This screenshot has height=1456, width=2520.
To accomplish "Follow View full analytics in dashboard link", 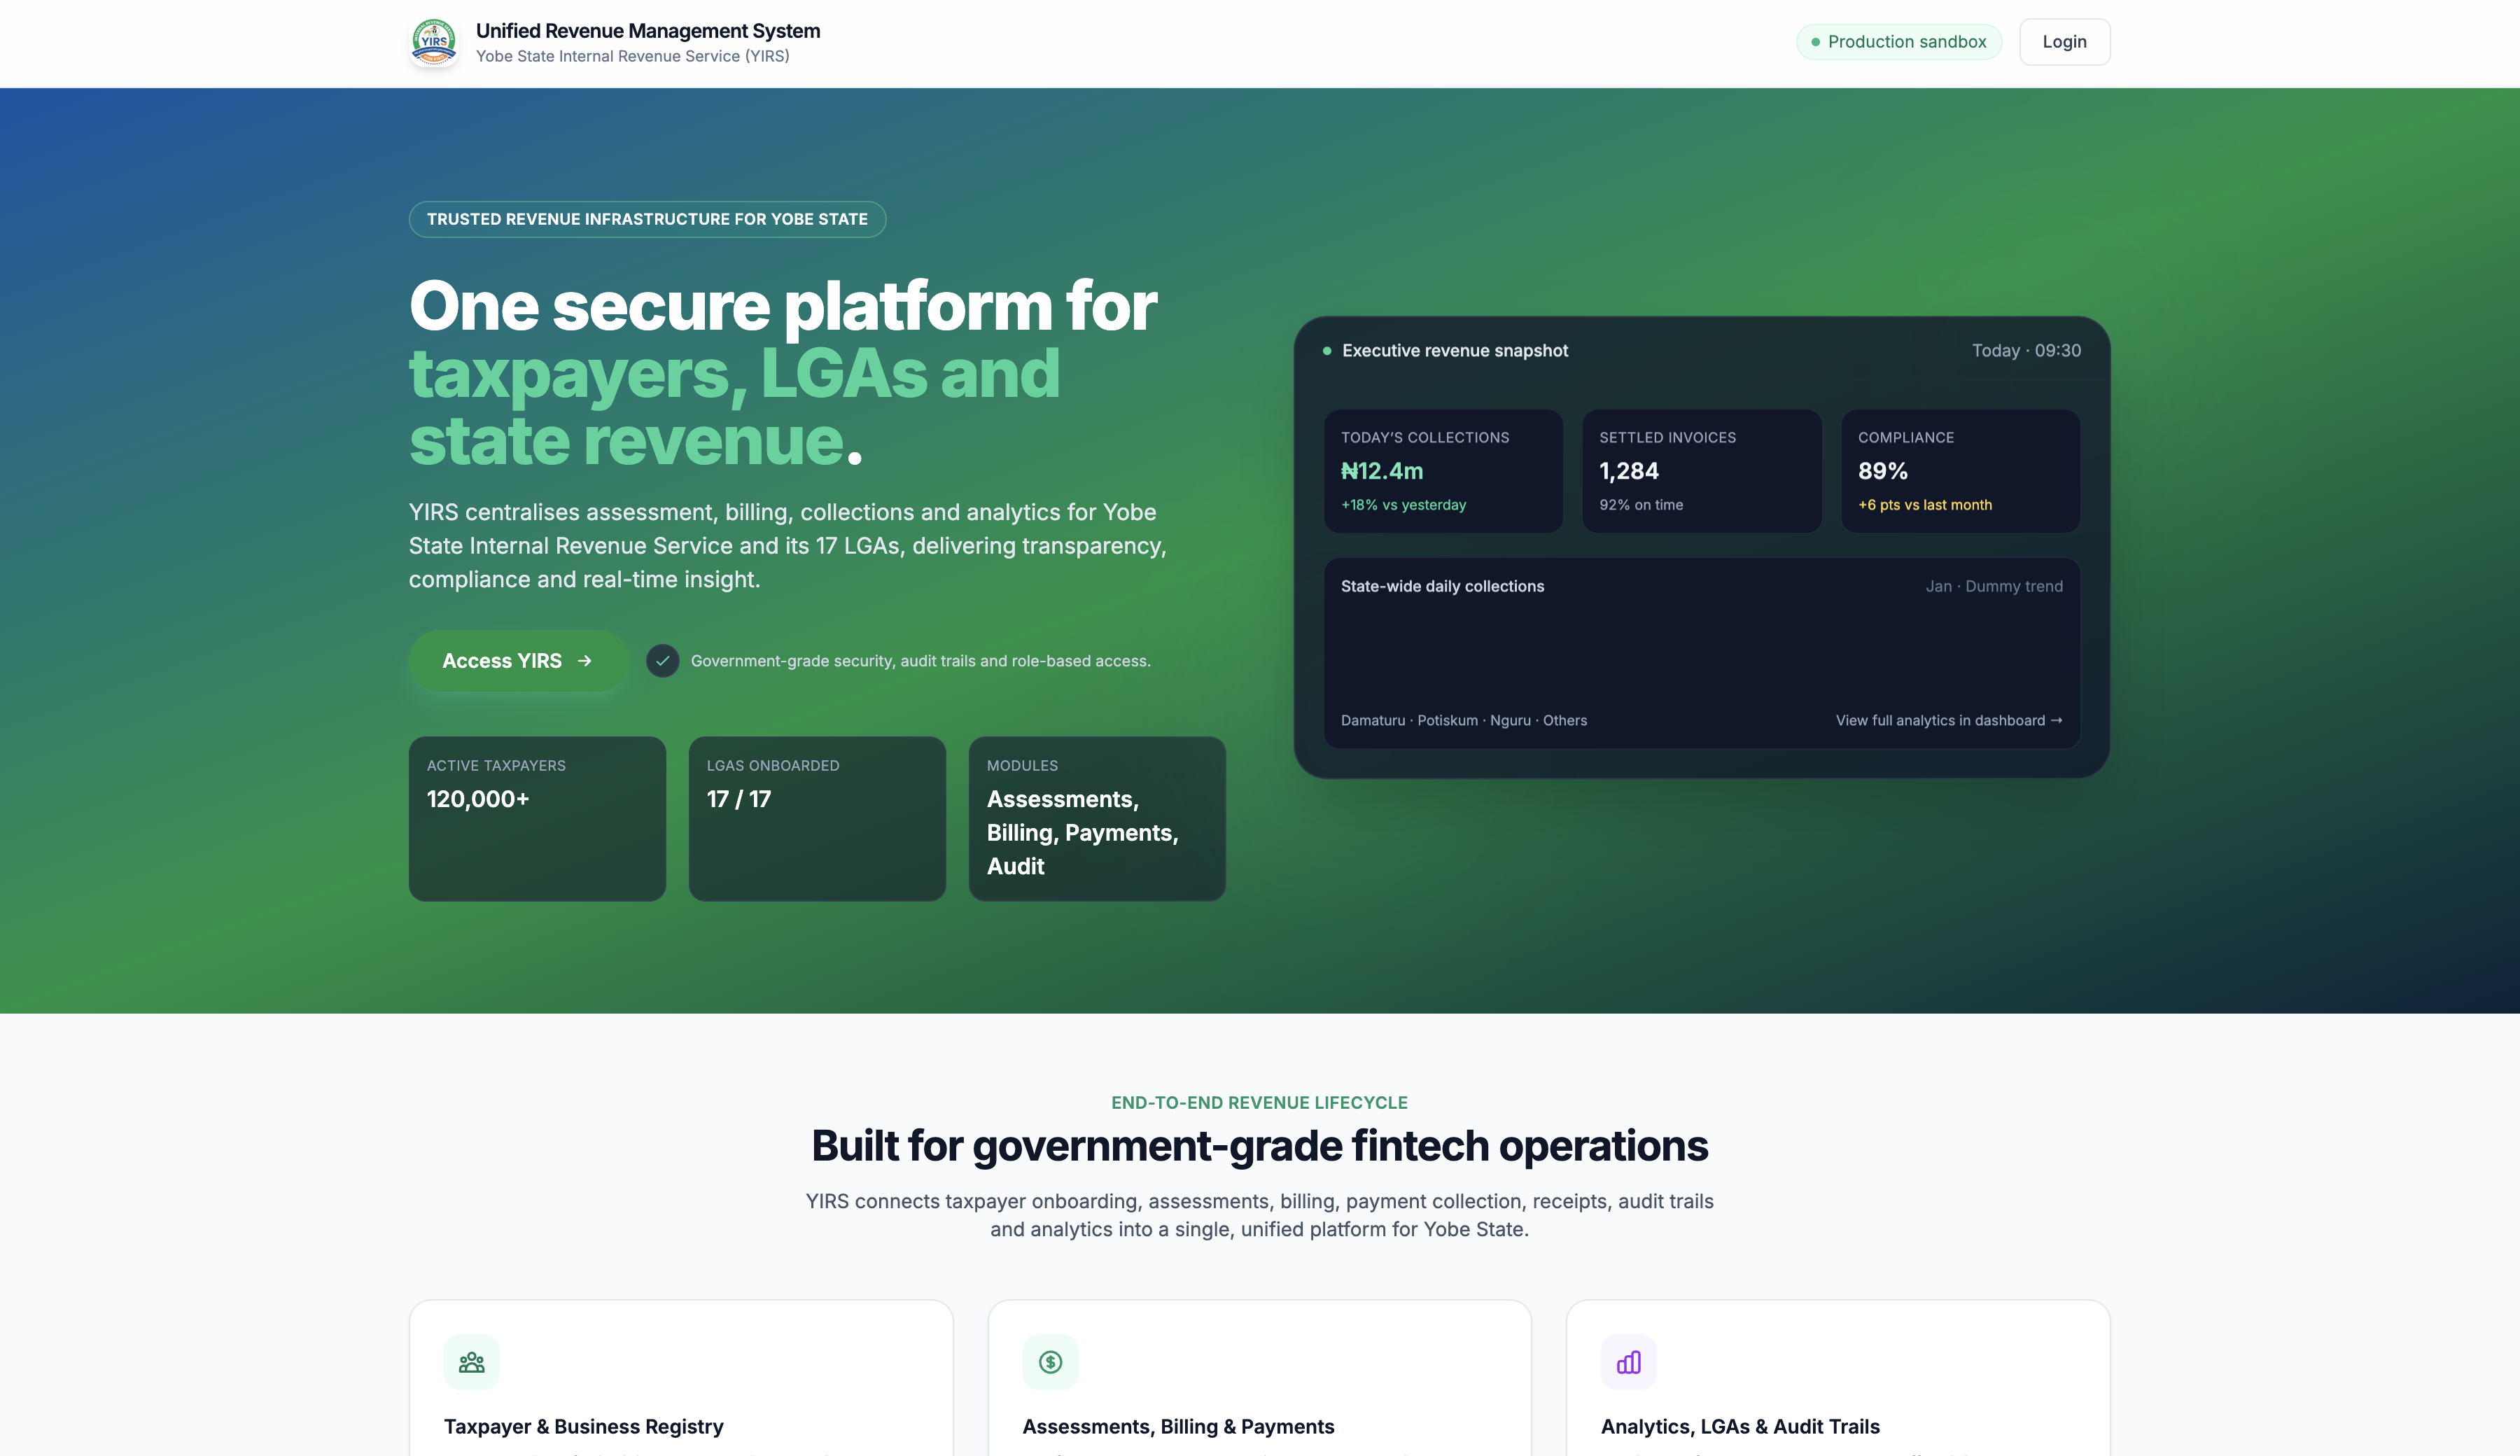I will [1948, 720].
